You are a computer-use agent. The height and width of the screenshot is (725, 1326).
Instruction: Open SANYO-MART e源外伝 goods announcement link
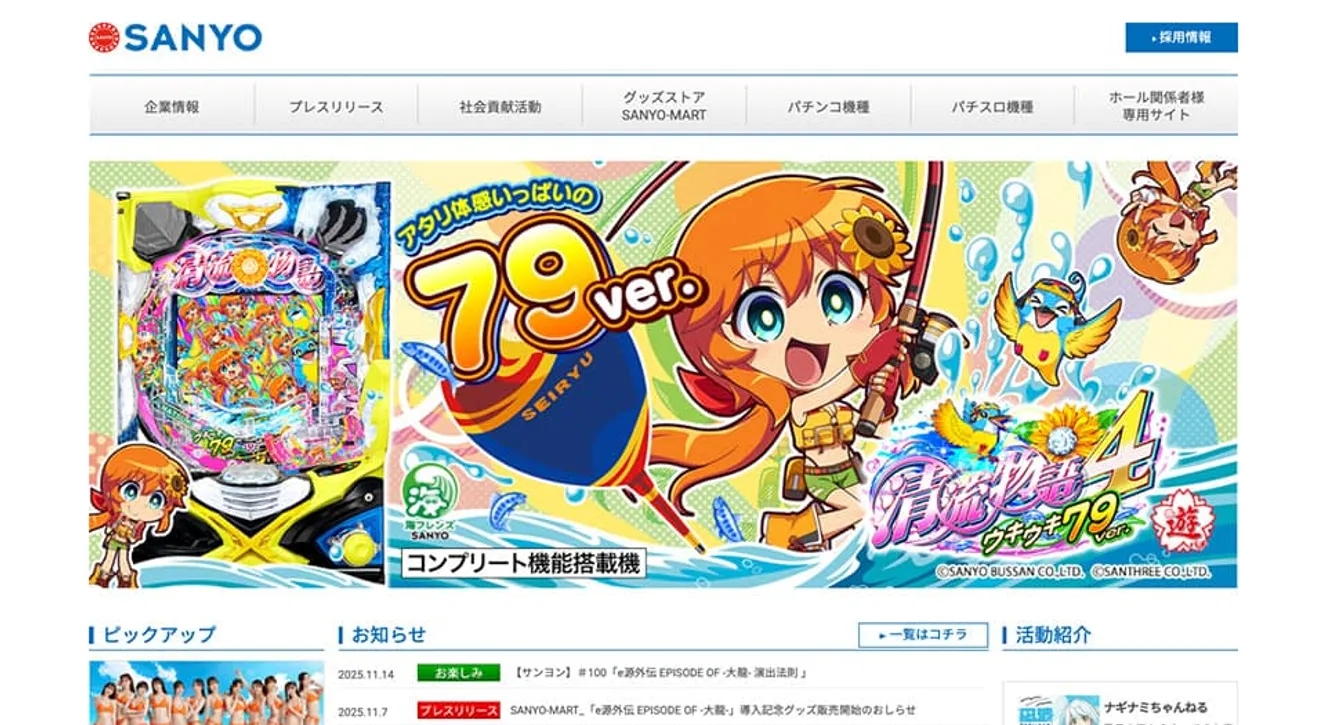tap(712, 711)
